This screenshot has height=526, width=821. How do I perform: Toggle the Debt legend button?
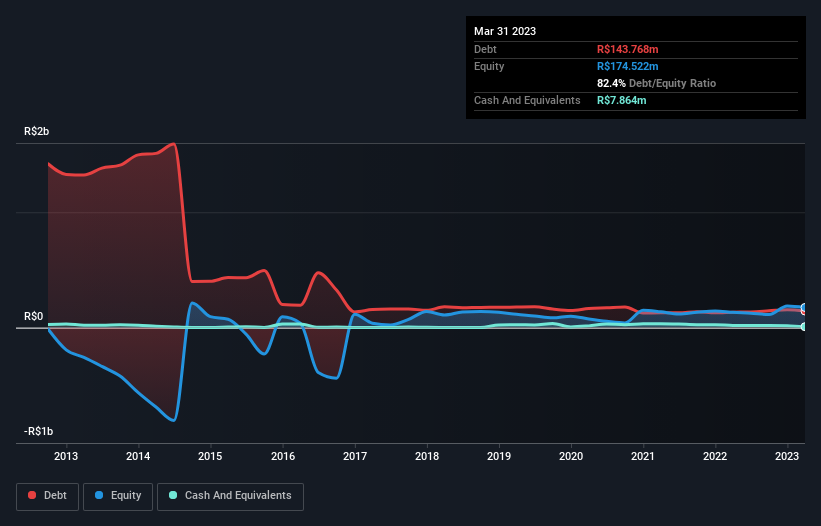(x=47, y=496)
